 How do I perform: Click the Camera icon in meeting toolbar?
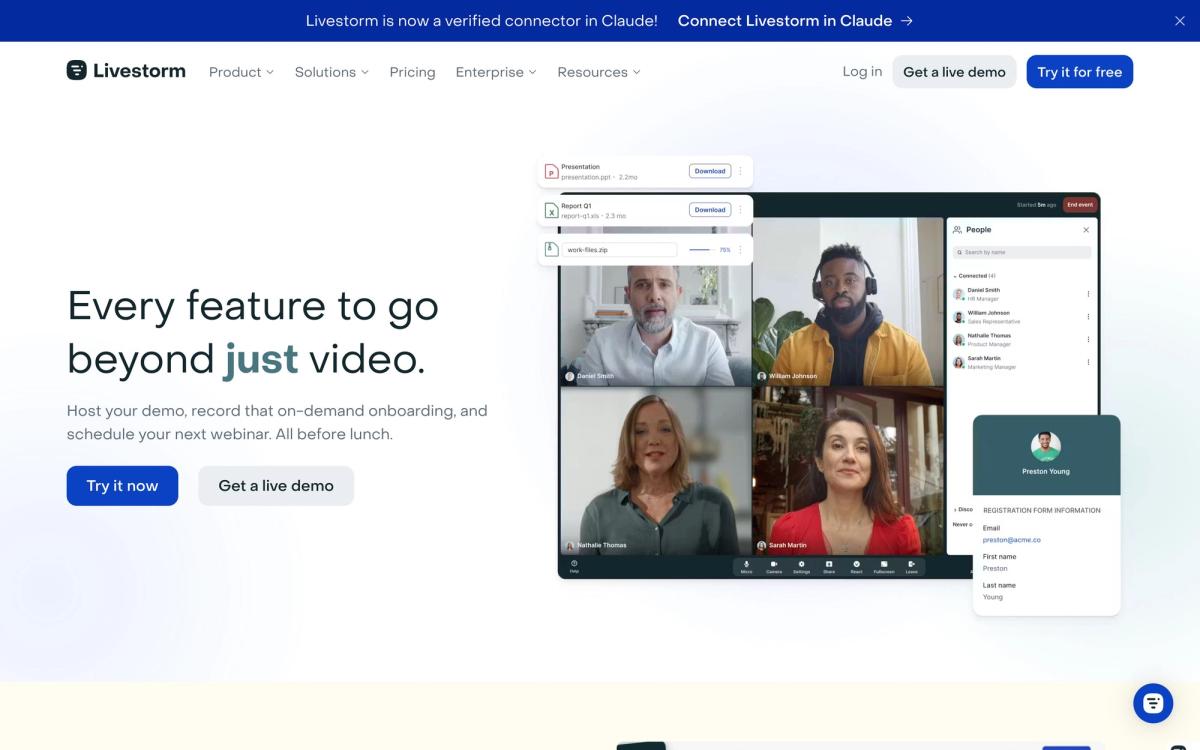[x=774, y=566]
